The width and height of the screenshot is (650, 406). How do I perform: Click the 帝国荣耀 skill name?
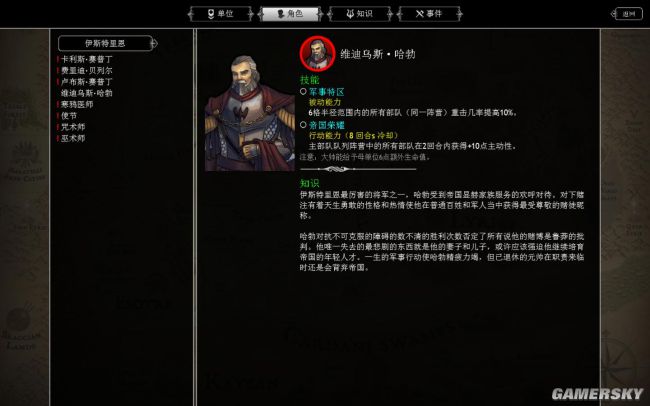pyautogui.click(x=327, y=125)
